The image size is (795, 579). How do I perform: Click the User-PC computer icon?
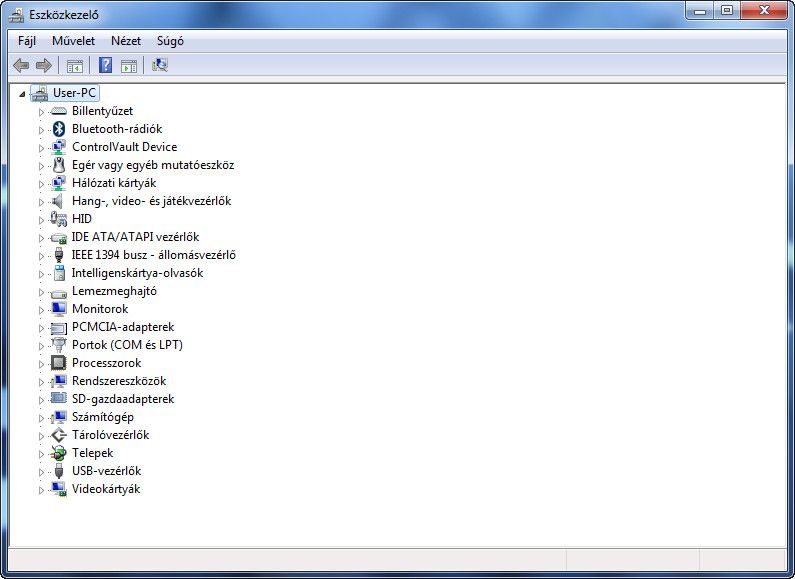pyautogui.click(x=40, y=93)
